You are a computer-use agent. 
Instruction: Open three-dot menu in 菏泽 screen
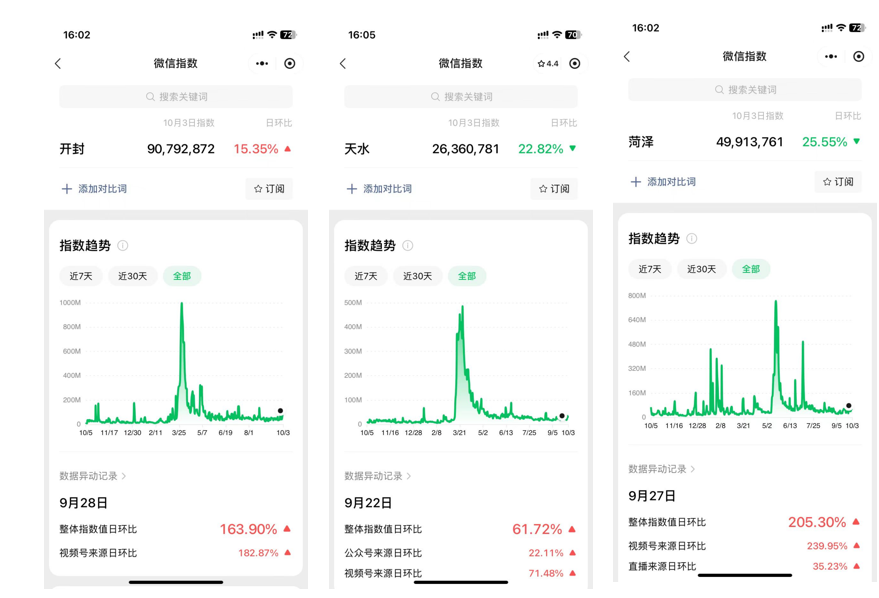(x=831, y=56)
